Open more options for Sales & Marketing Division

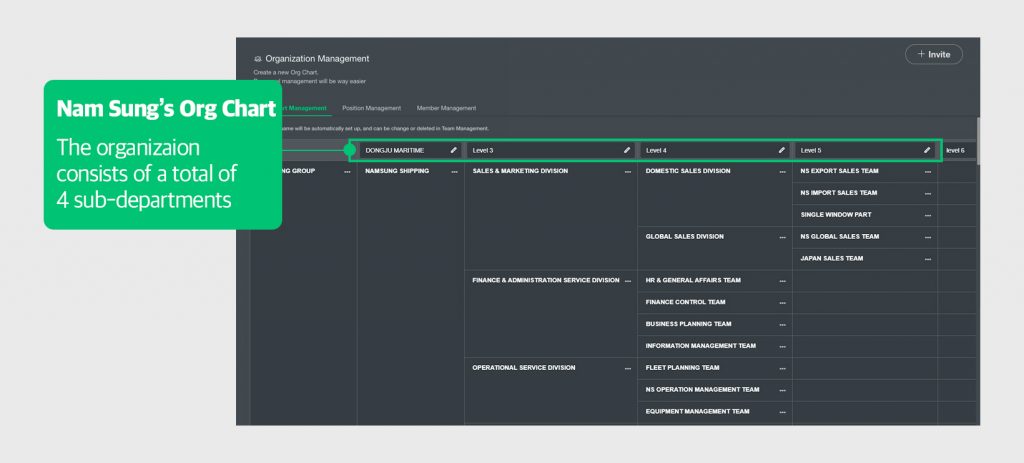(x=628, y=172)
